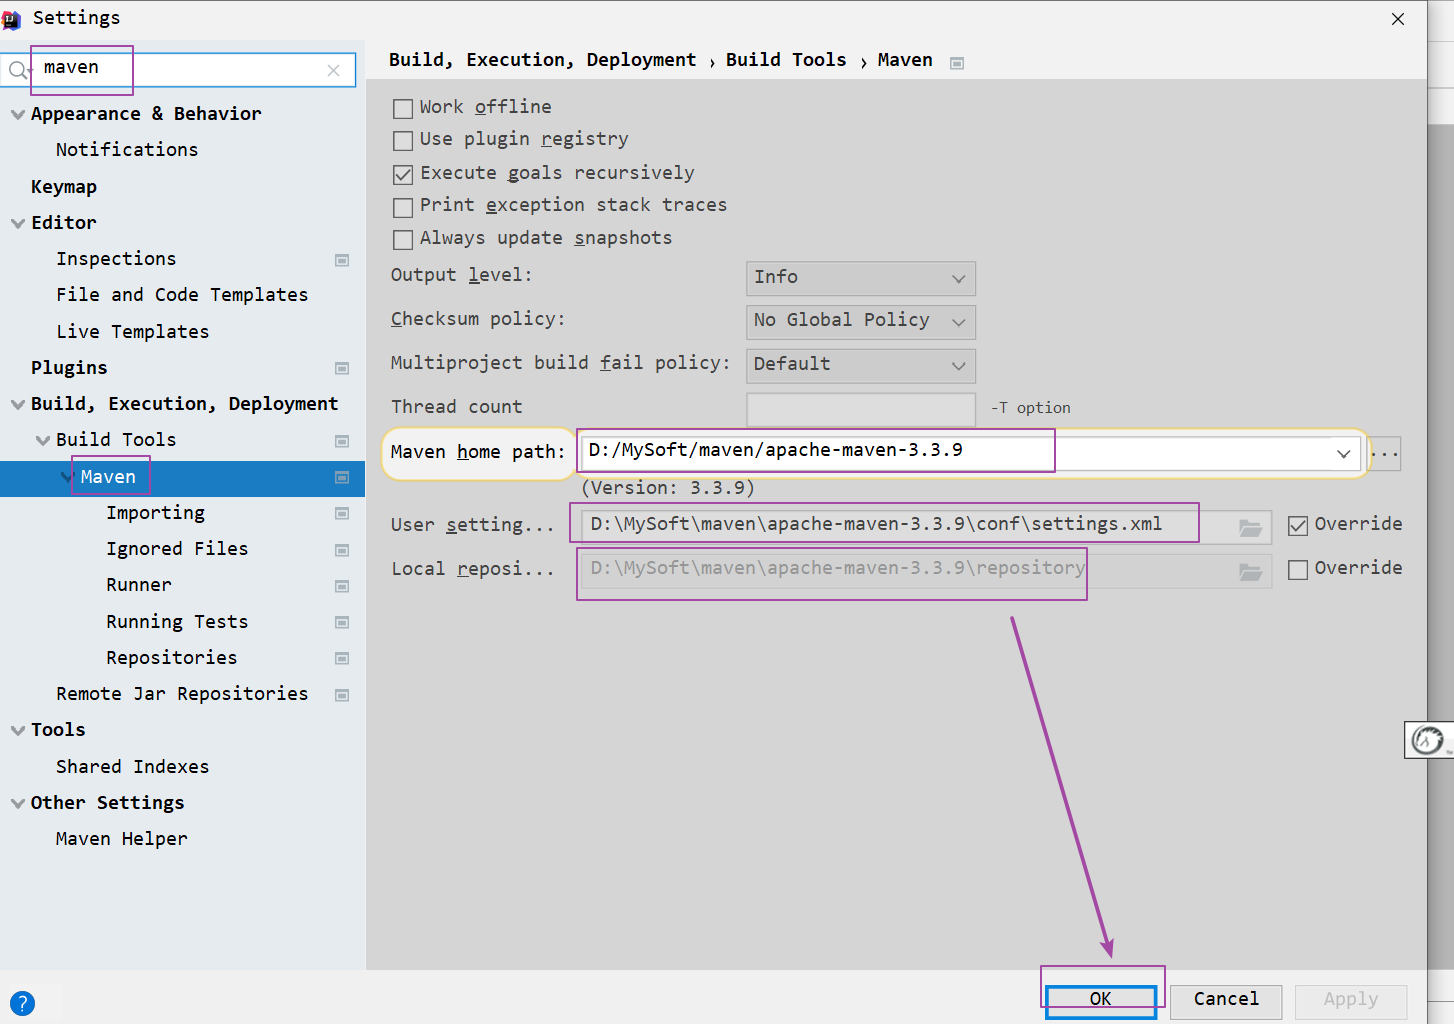1454x1024 pixels.
Task: Open the Checksum policy dropdown
Action: click(x=860, y=321)
